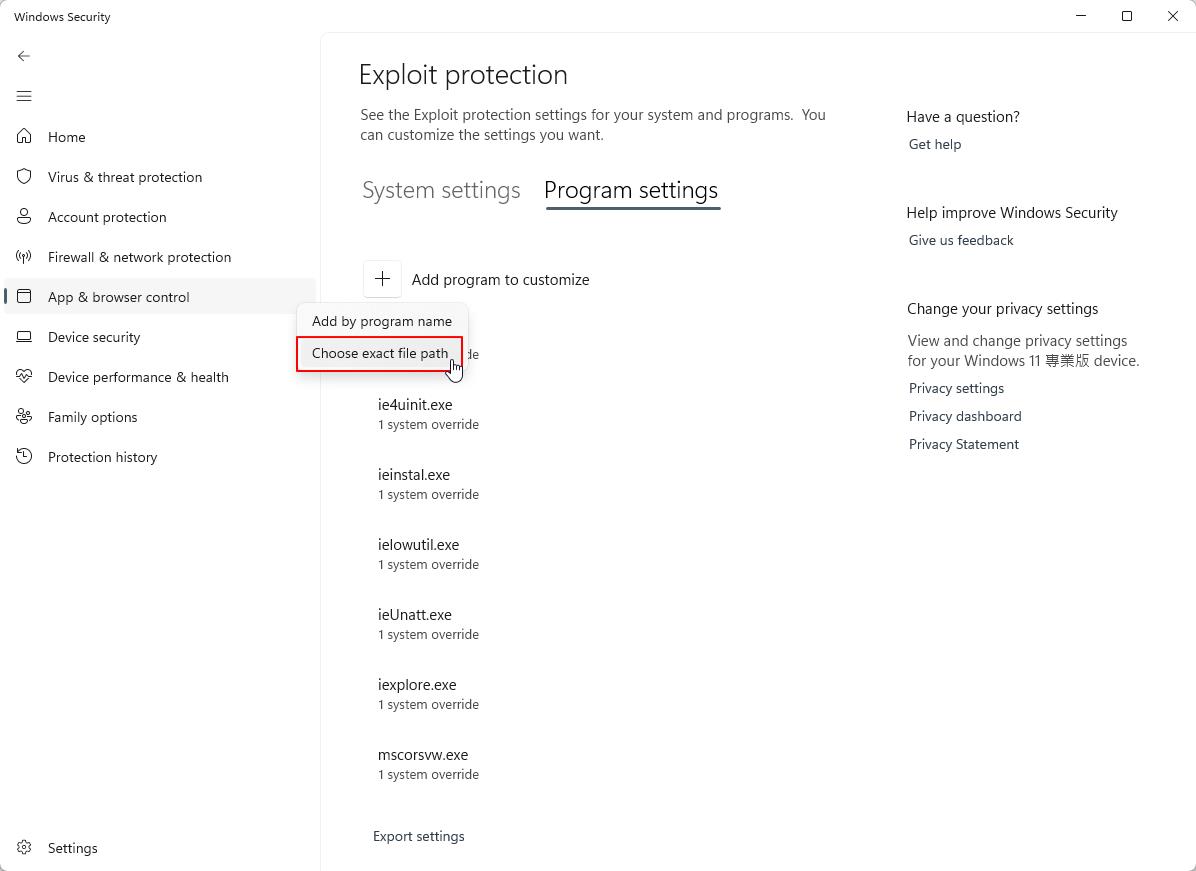Click the back arrow icon

pyautogui.click(x=24, y=56)
